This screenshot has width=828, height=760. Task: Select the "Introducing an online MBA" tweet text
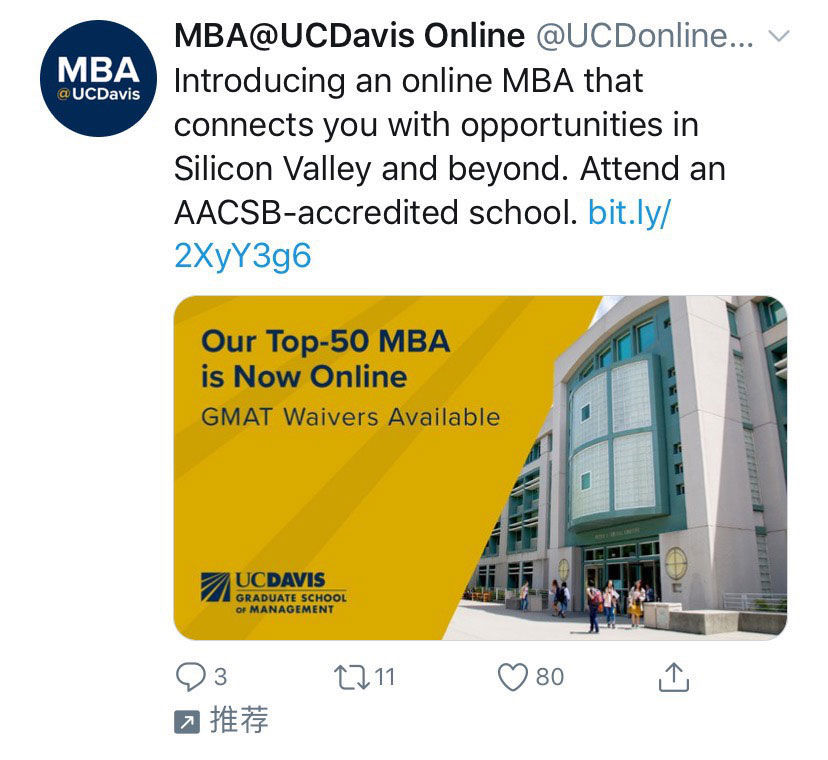(408, 80)
